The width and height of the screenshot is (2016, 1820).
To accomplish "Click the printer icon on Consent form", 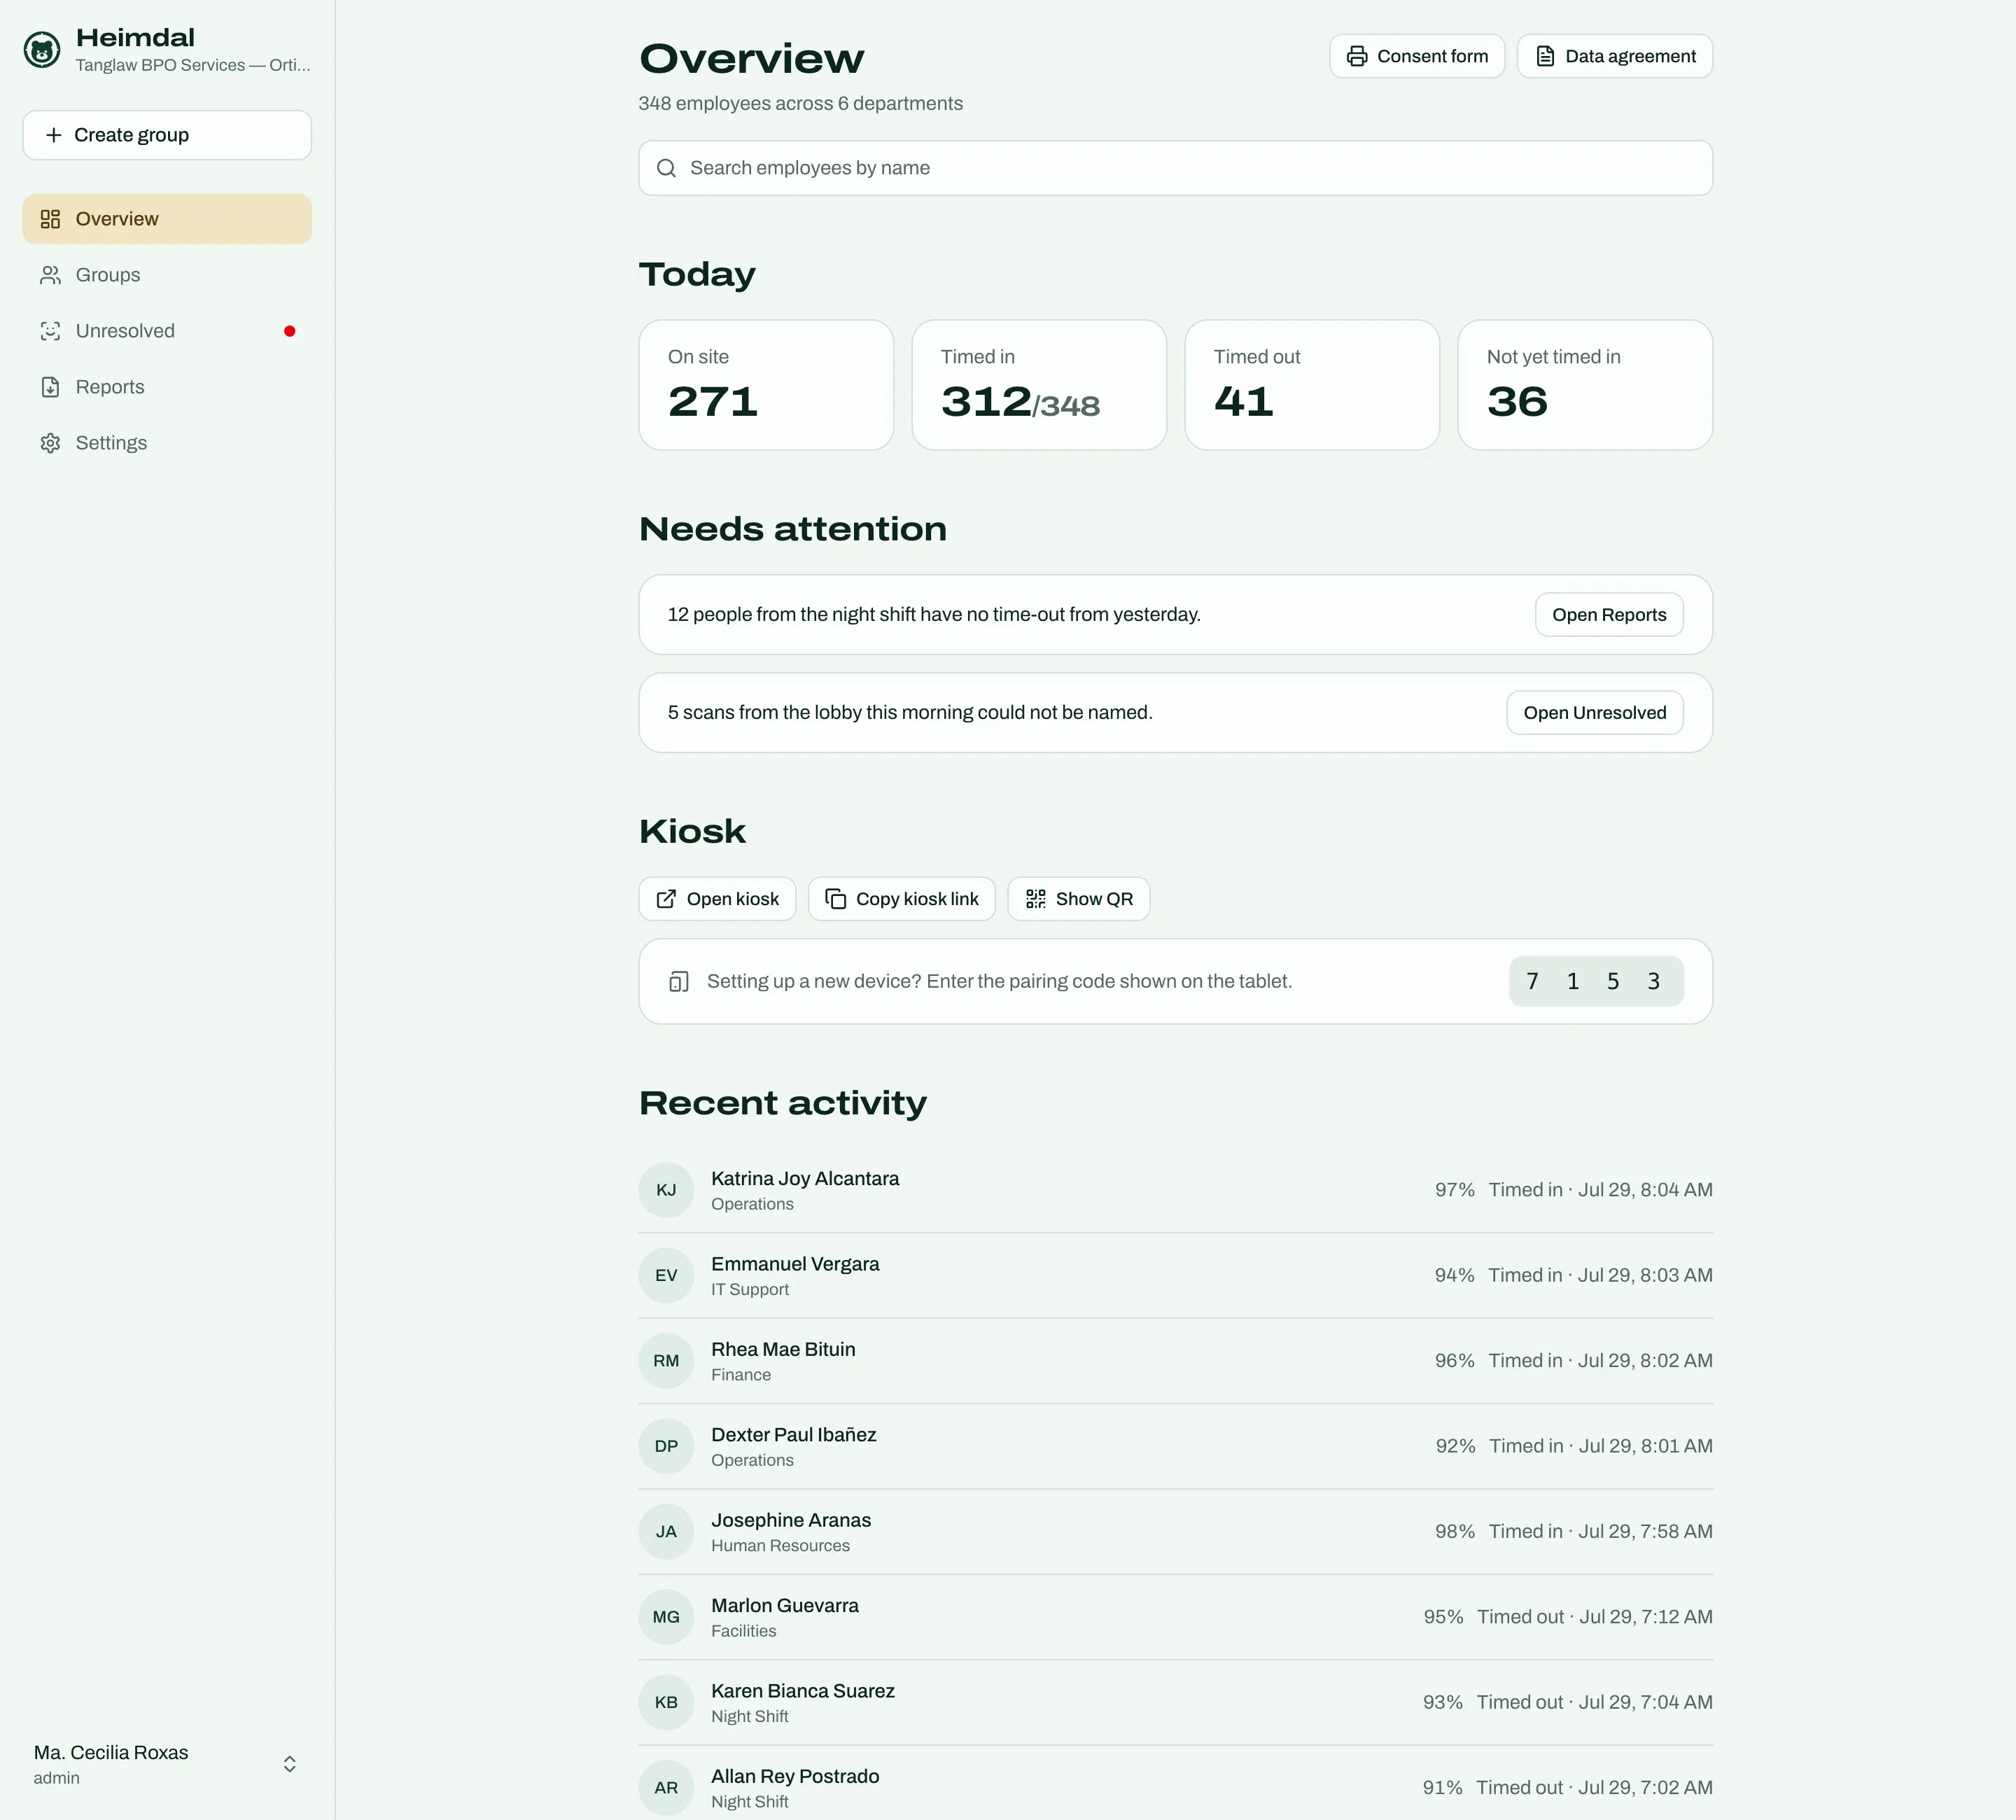I will 1357,56.
